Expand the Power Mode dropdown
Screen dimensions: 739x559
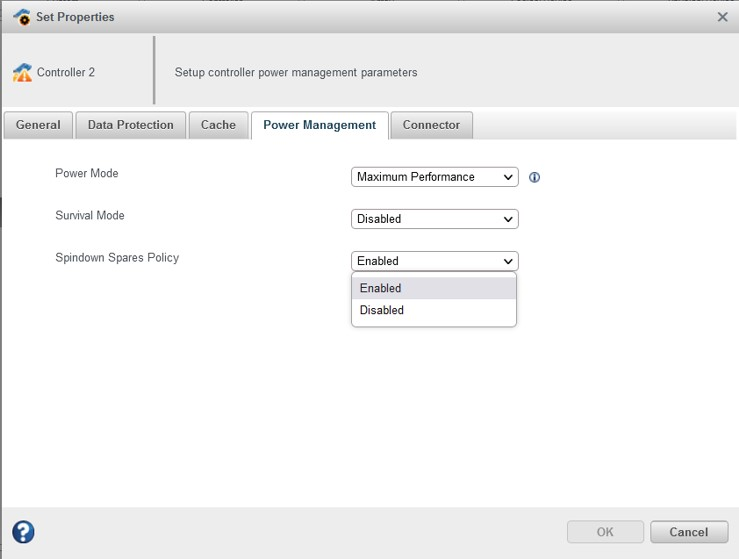(435, 177)
